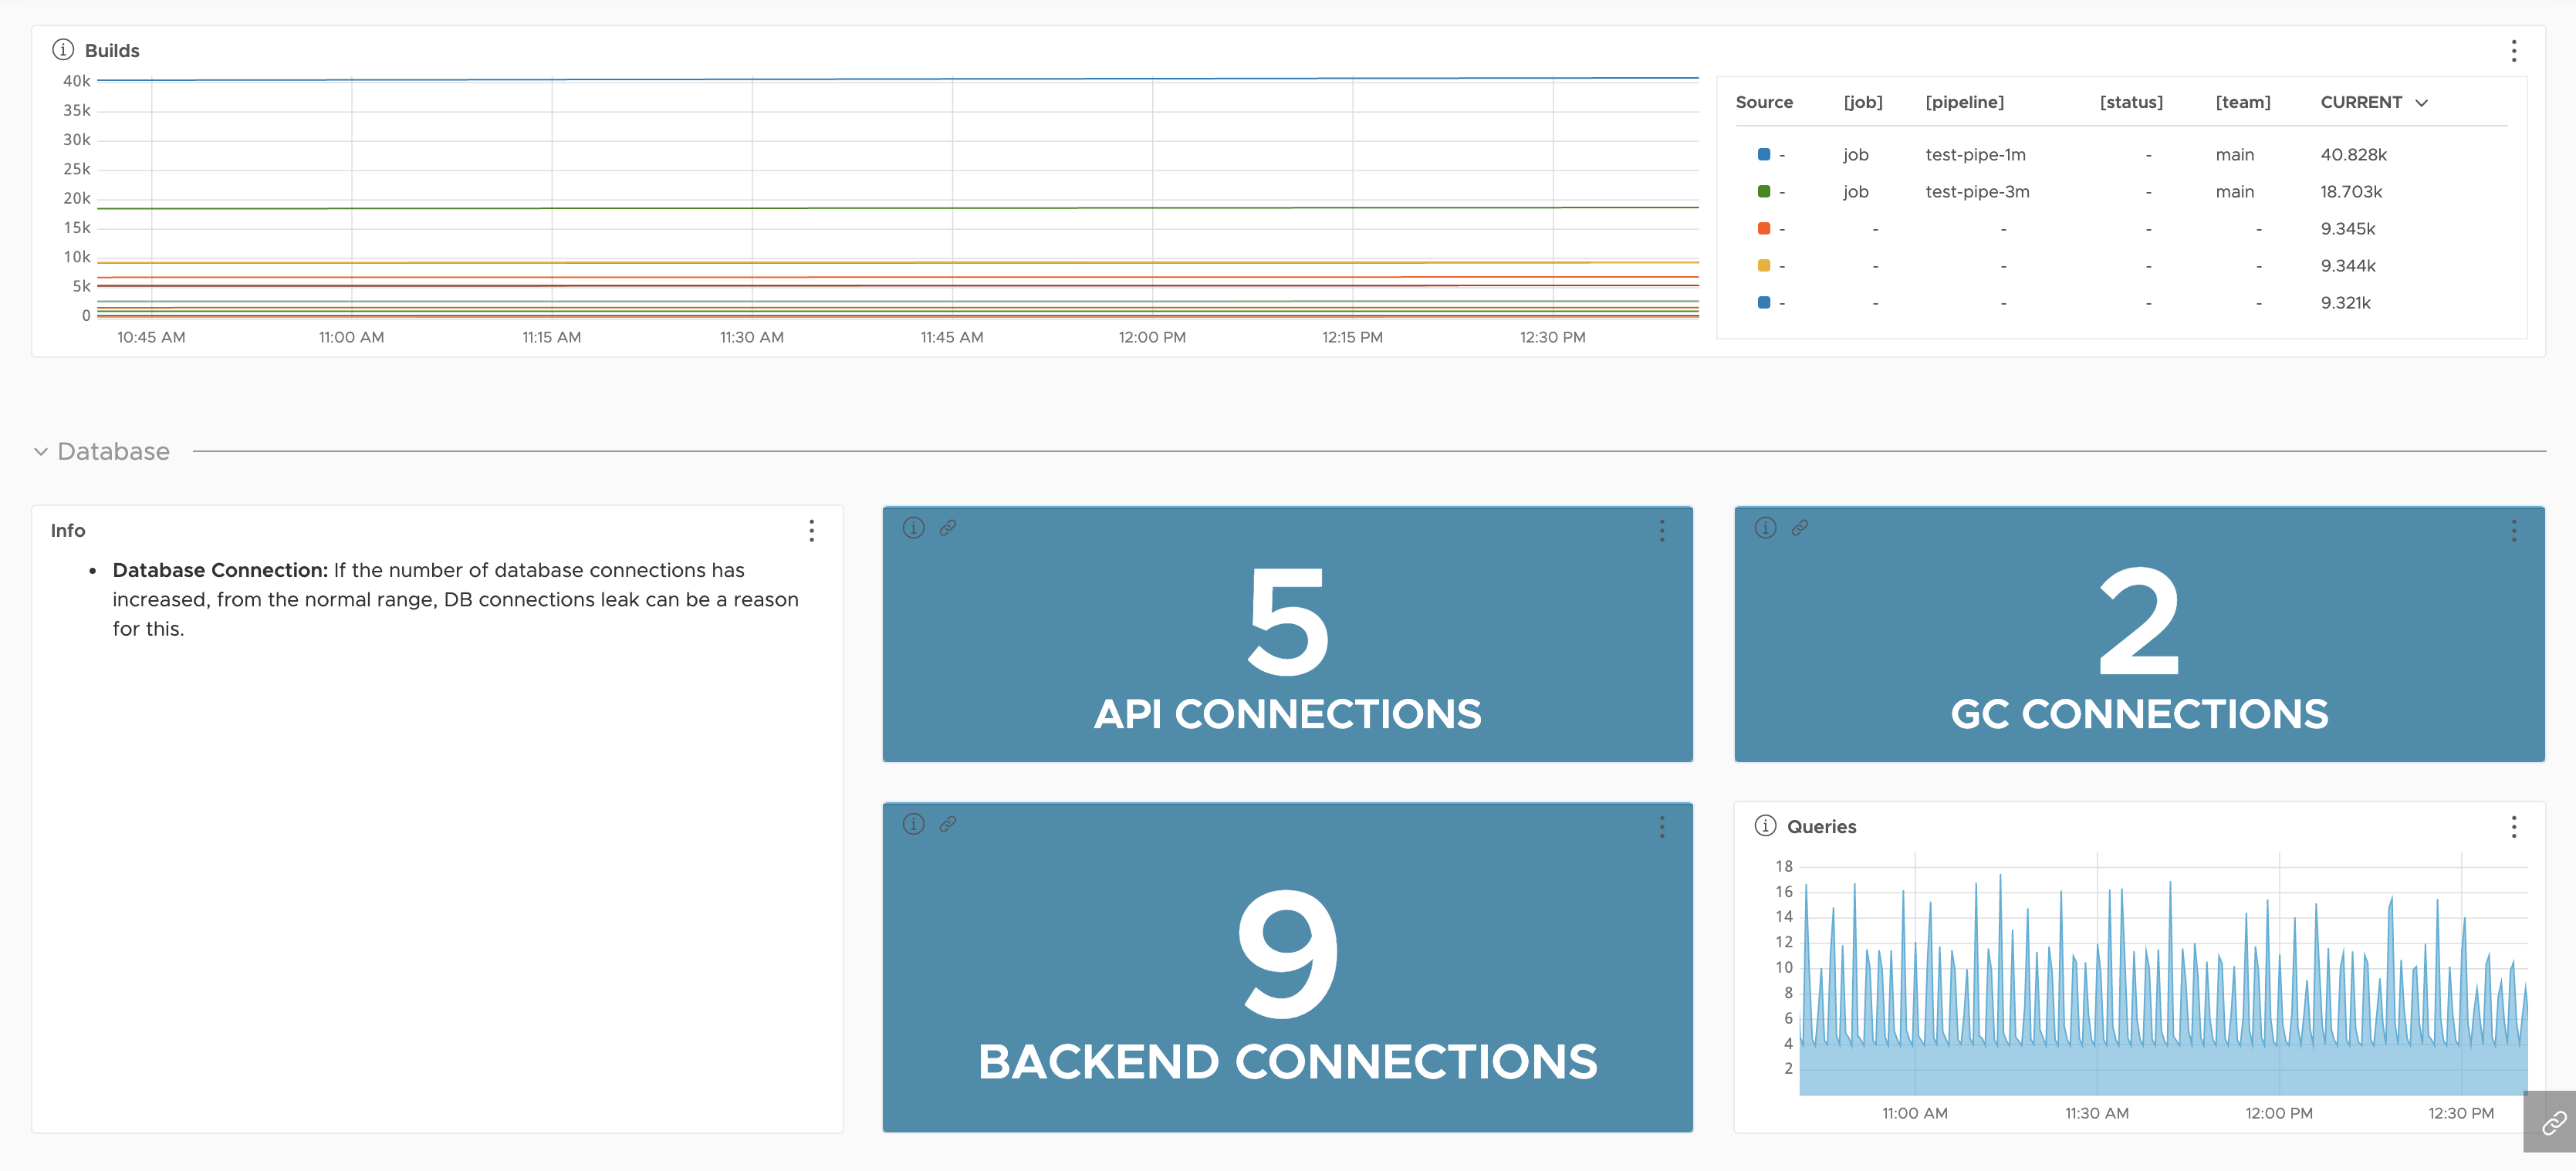
Task: Click the link icon on Backend Connections tile
Action: [948, 824]
